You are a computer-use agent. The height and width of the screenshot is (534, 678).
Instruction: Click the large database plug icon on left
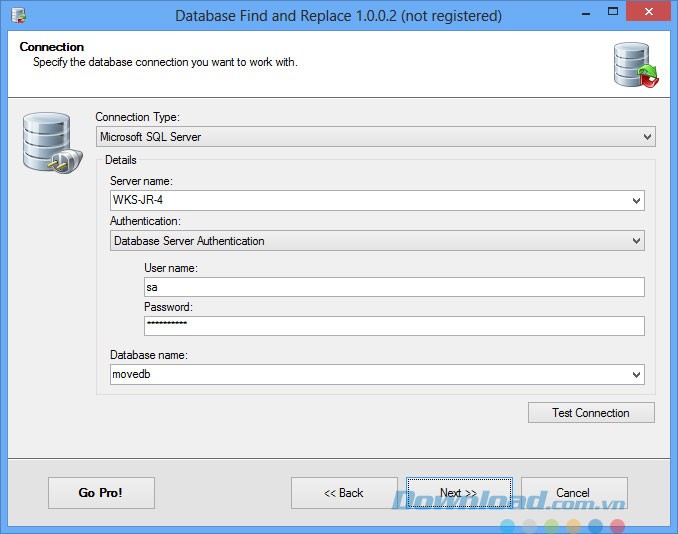click(45, 142)
